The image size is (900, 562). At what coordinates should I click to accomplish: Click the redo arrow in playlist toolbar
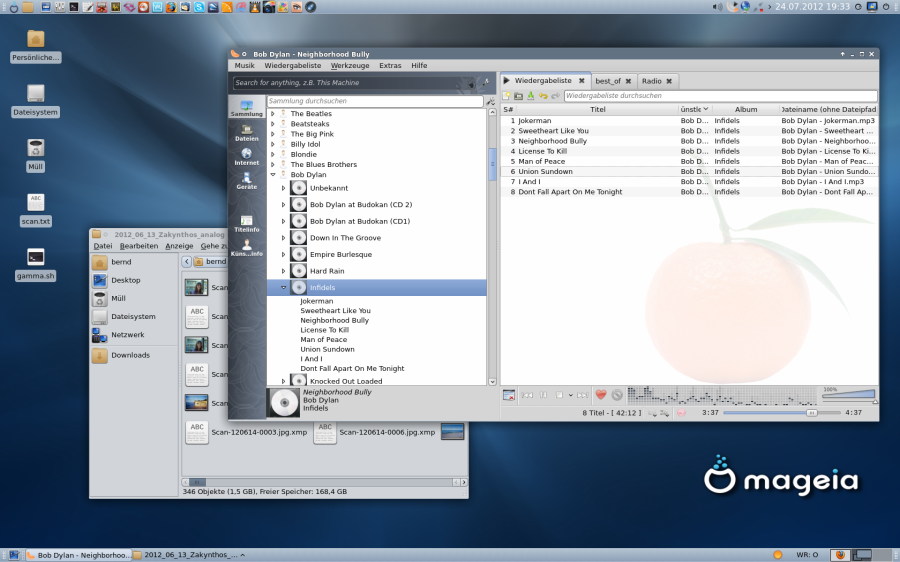[x=555, y=96]
